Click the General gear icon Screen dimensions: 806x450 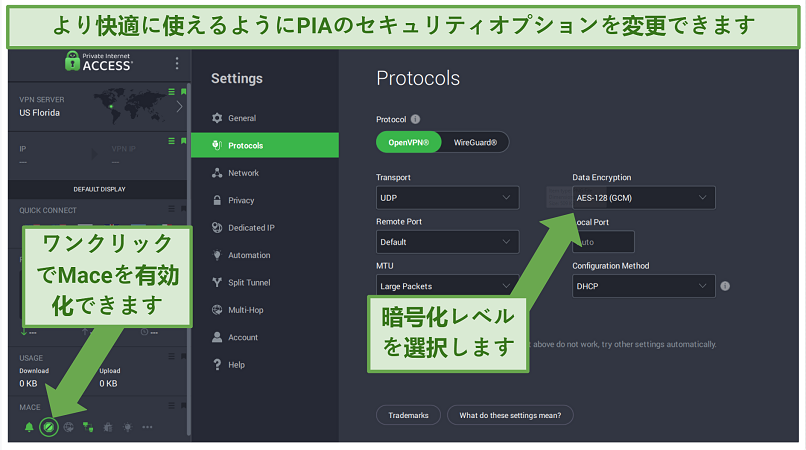click(x=217, y=118)
